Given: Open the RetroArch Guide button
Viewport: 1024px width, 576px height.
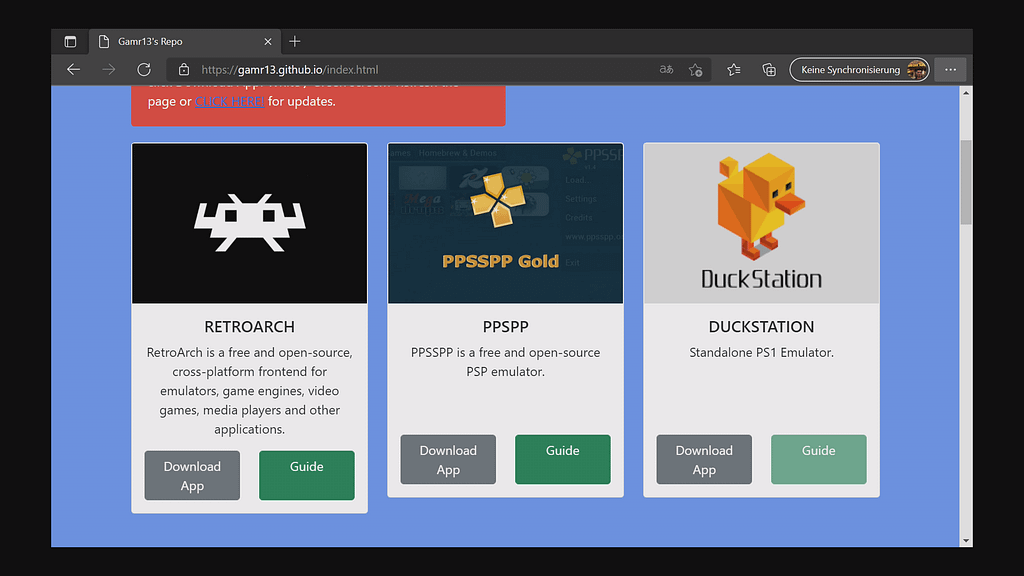Looking at the screenshot, I should (x=306, y=476).
